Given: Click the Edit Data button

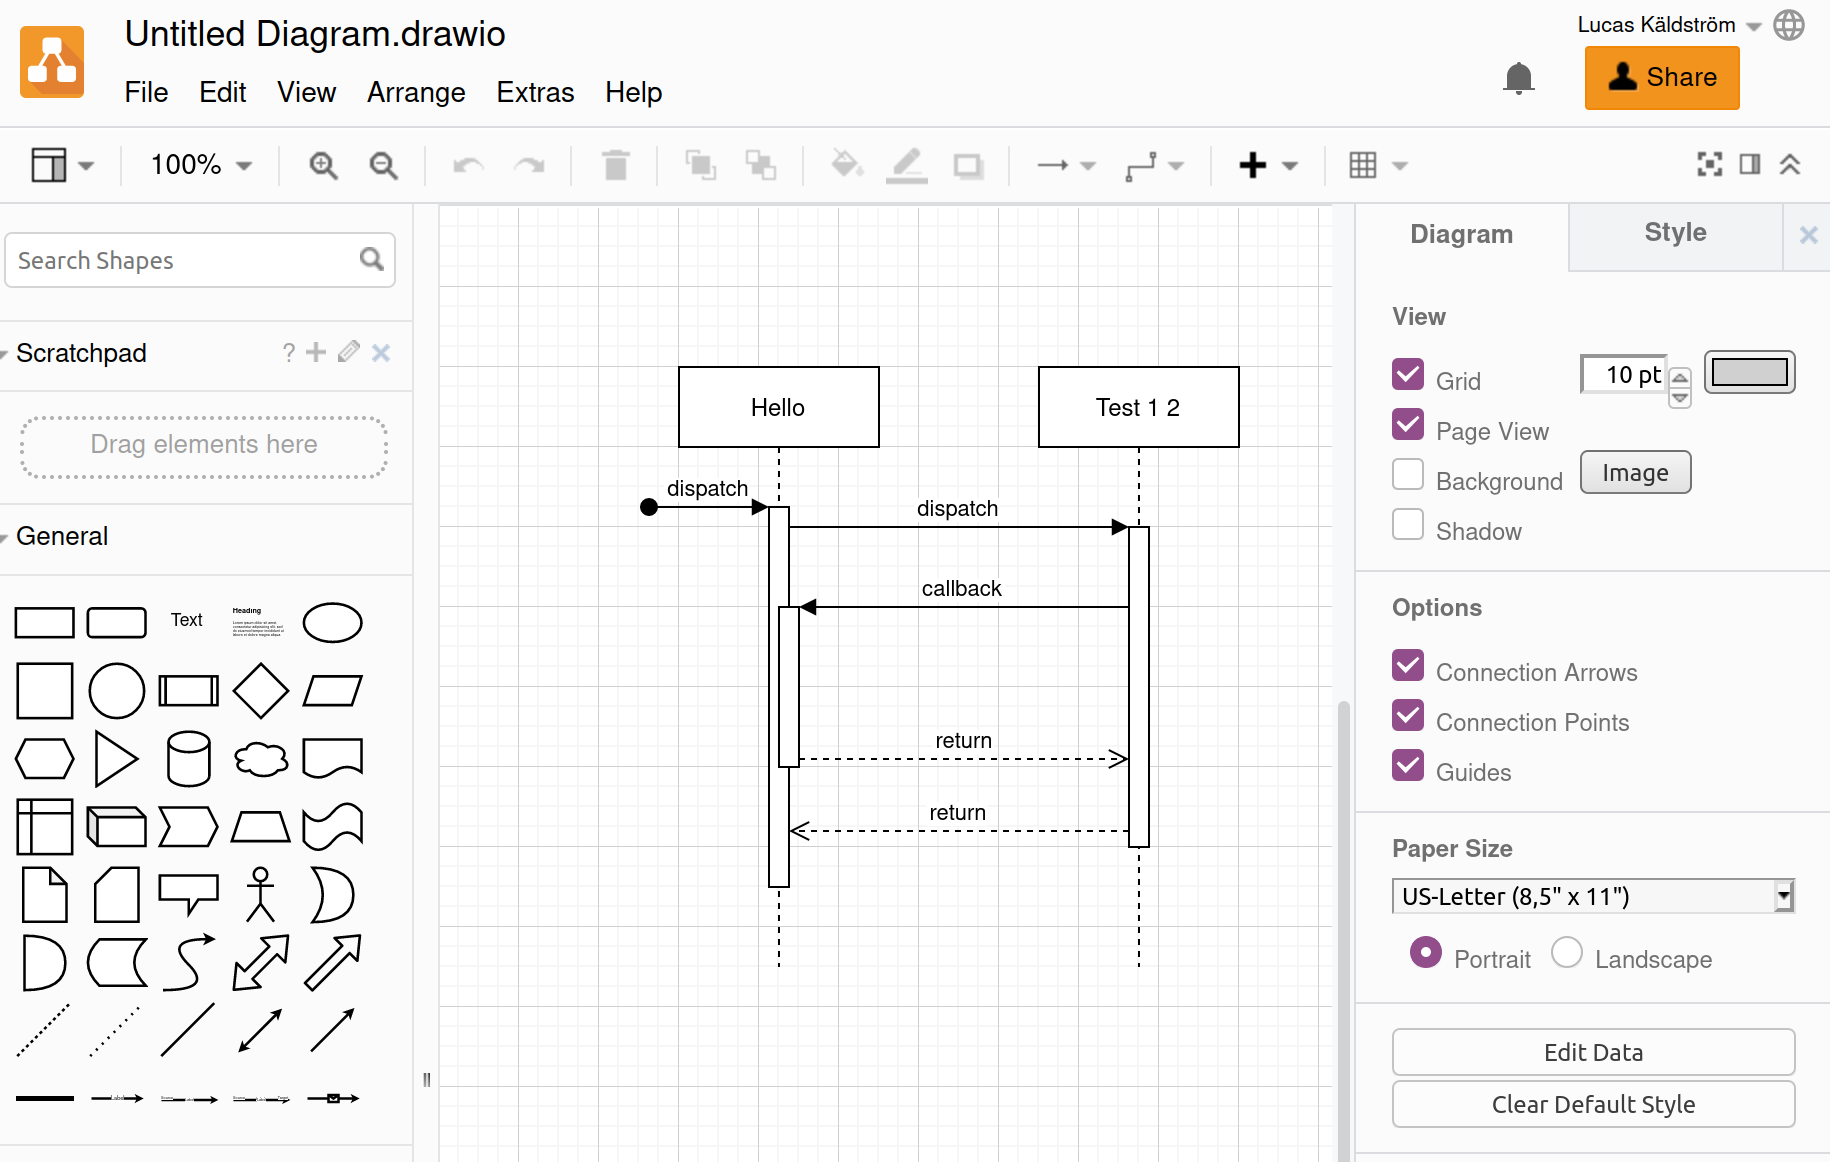Looking at the screenshot, I should click(x=1592, y=1052).
